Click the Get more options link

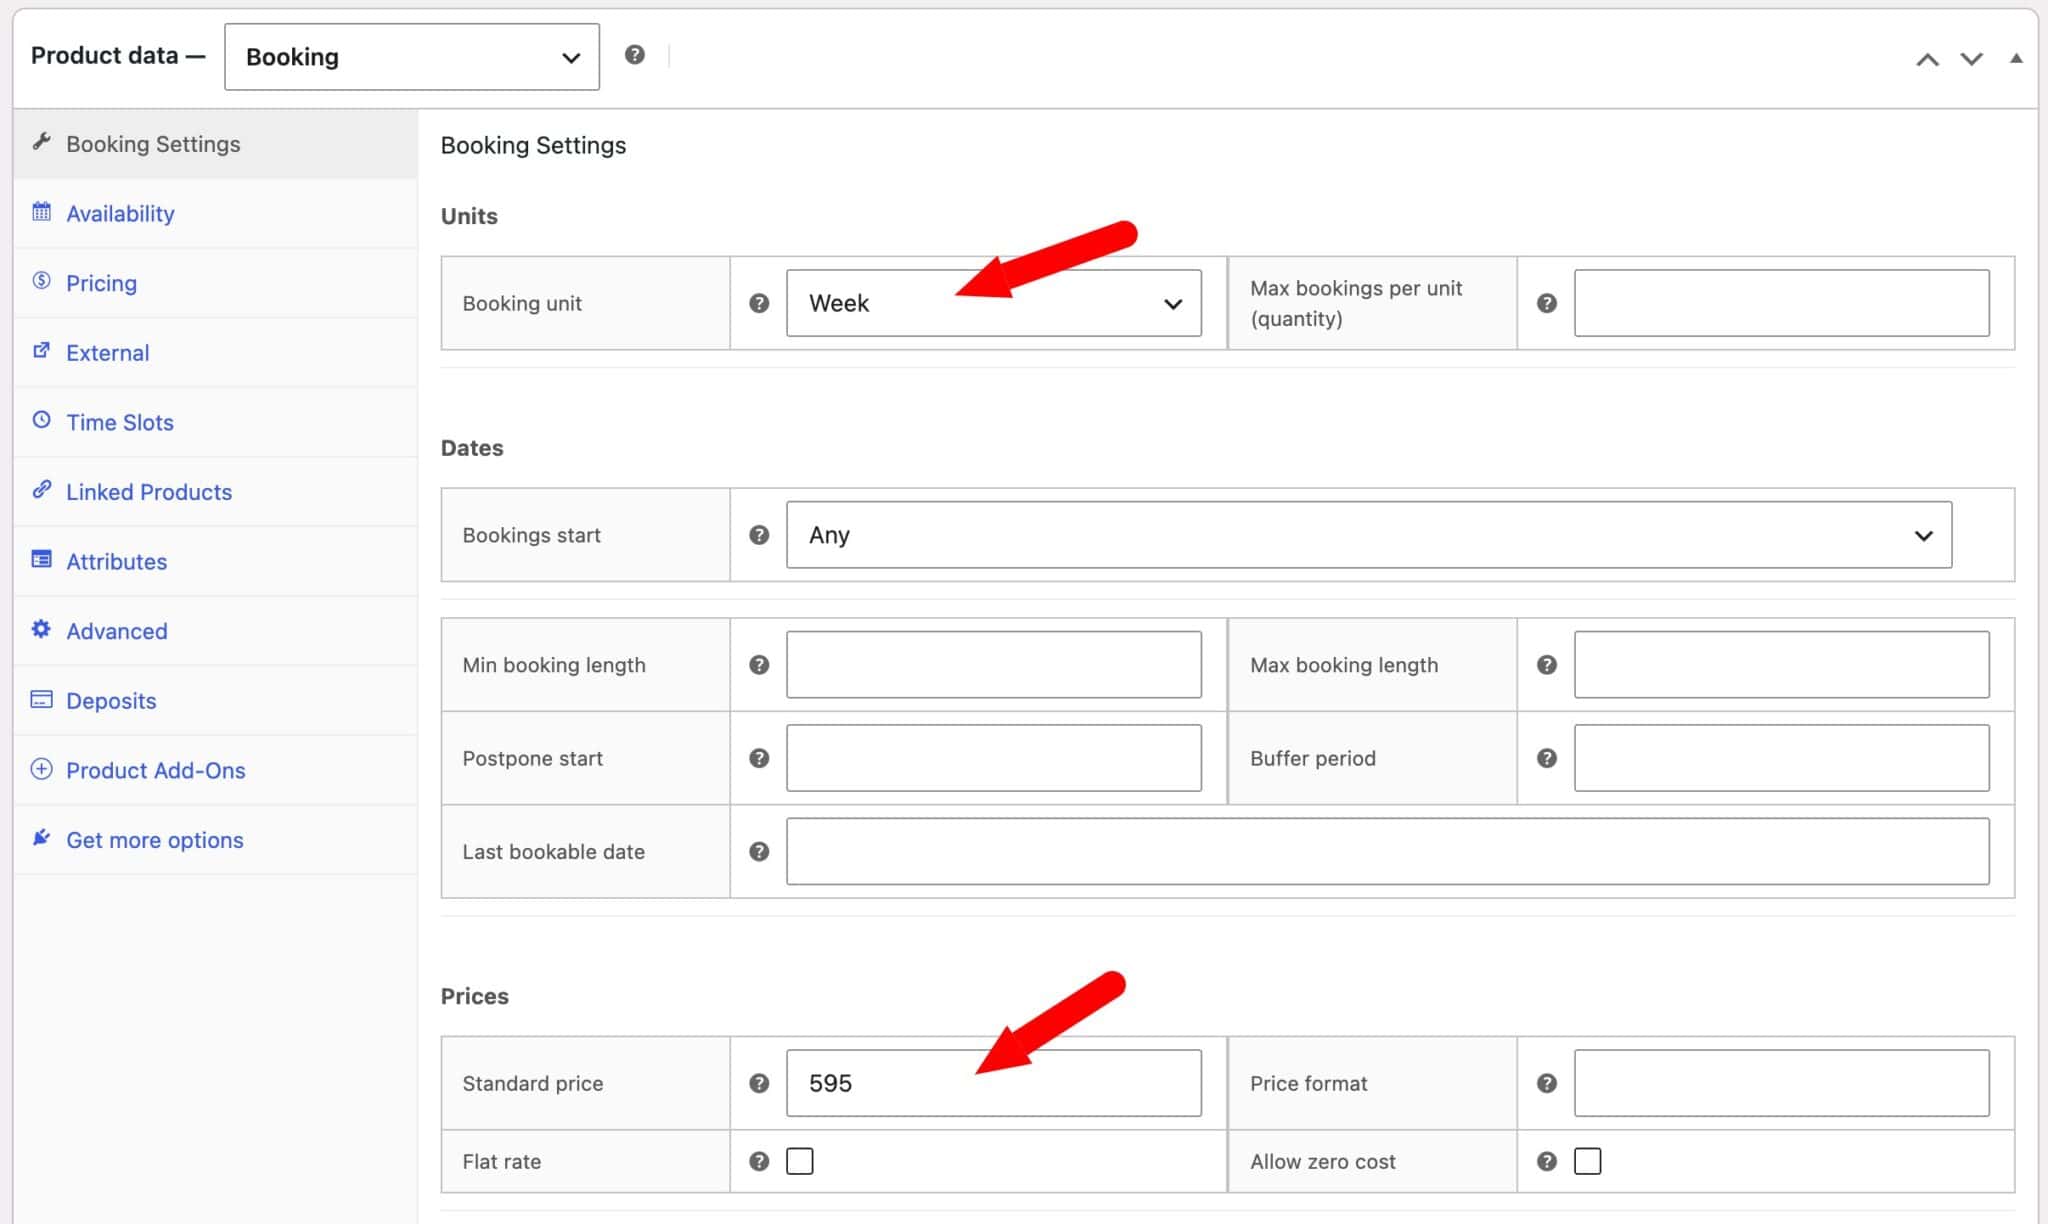point(215,840)
